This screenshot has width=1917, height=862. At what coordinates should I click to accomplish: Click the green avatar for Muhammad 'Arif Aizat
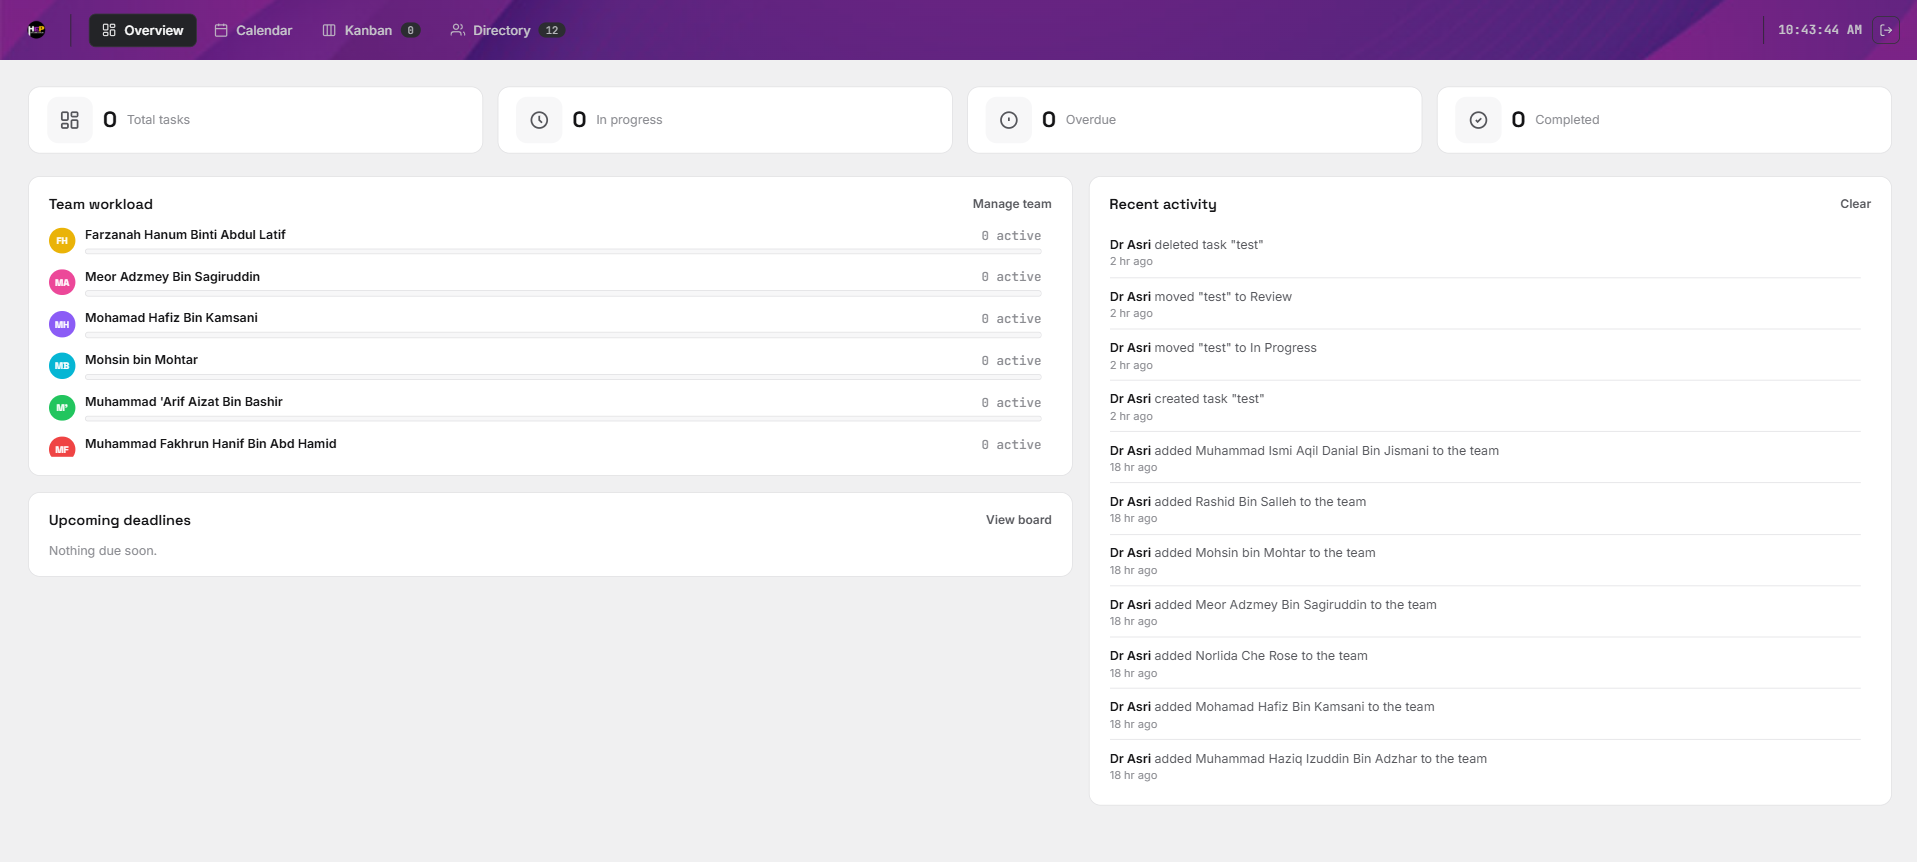62,407
